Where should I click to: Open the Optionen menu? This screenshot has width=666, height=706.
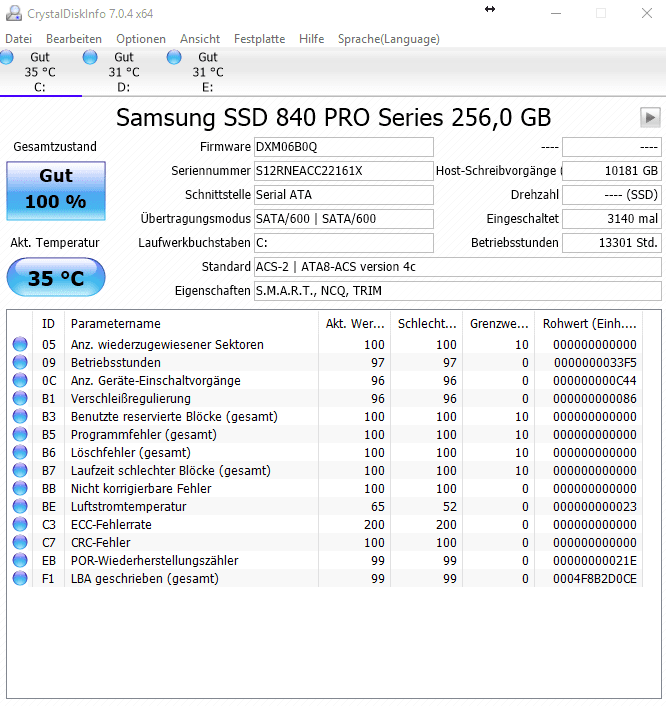[x=141, y=39]
